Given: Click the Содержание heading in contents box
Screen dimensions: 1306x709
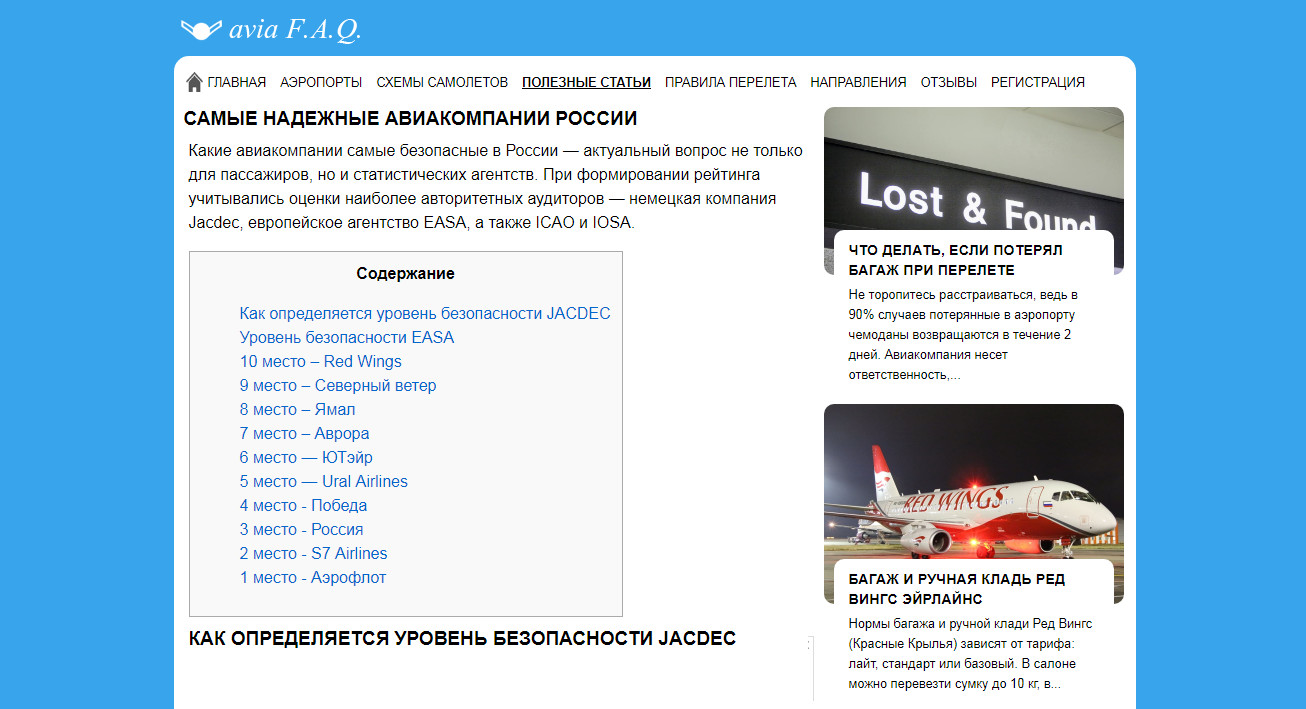Looking at the screenshot, I should pos(405,273).
